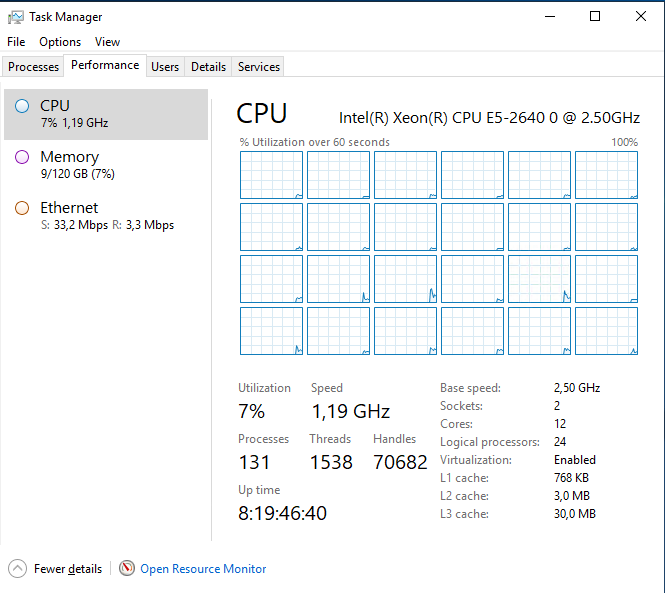The width and height of the screenshot is (665, 593).
Task: Open the File menu
Action: coord(16,42)
